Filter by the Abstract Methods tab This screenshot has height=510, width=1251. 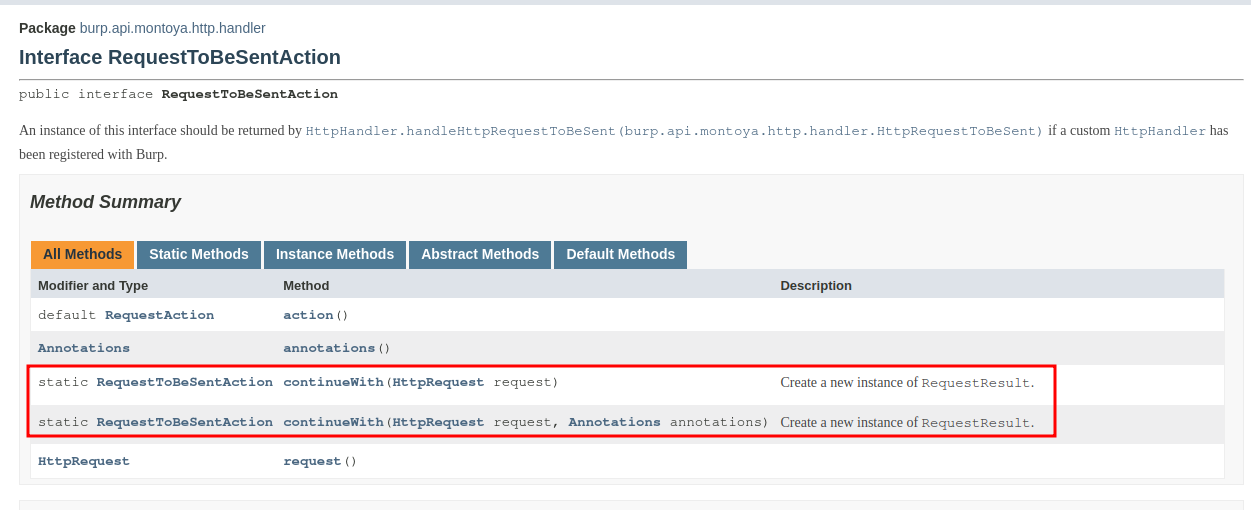(479, 254)
